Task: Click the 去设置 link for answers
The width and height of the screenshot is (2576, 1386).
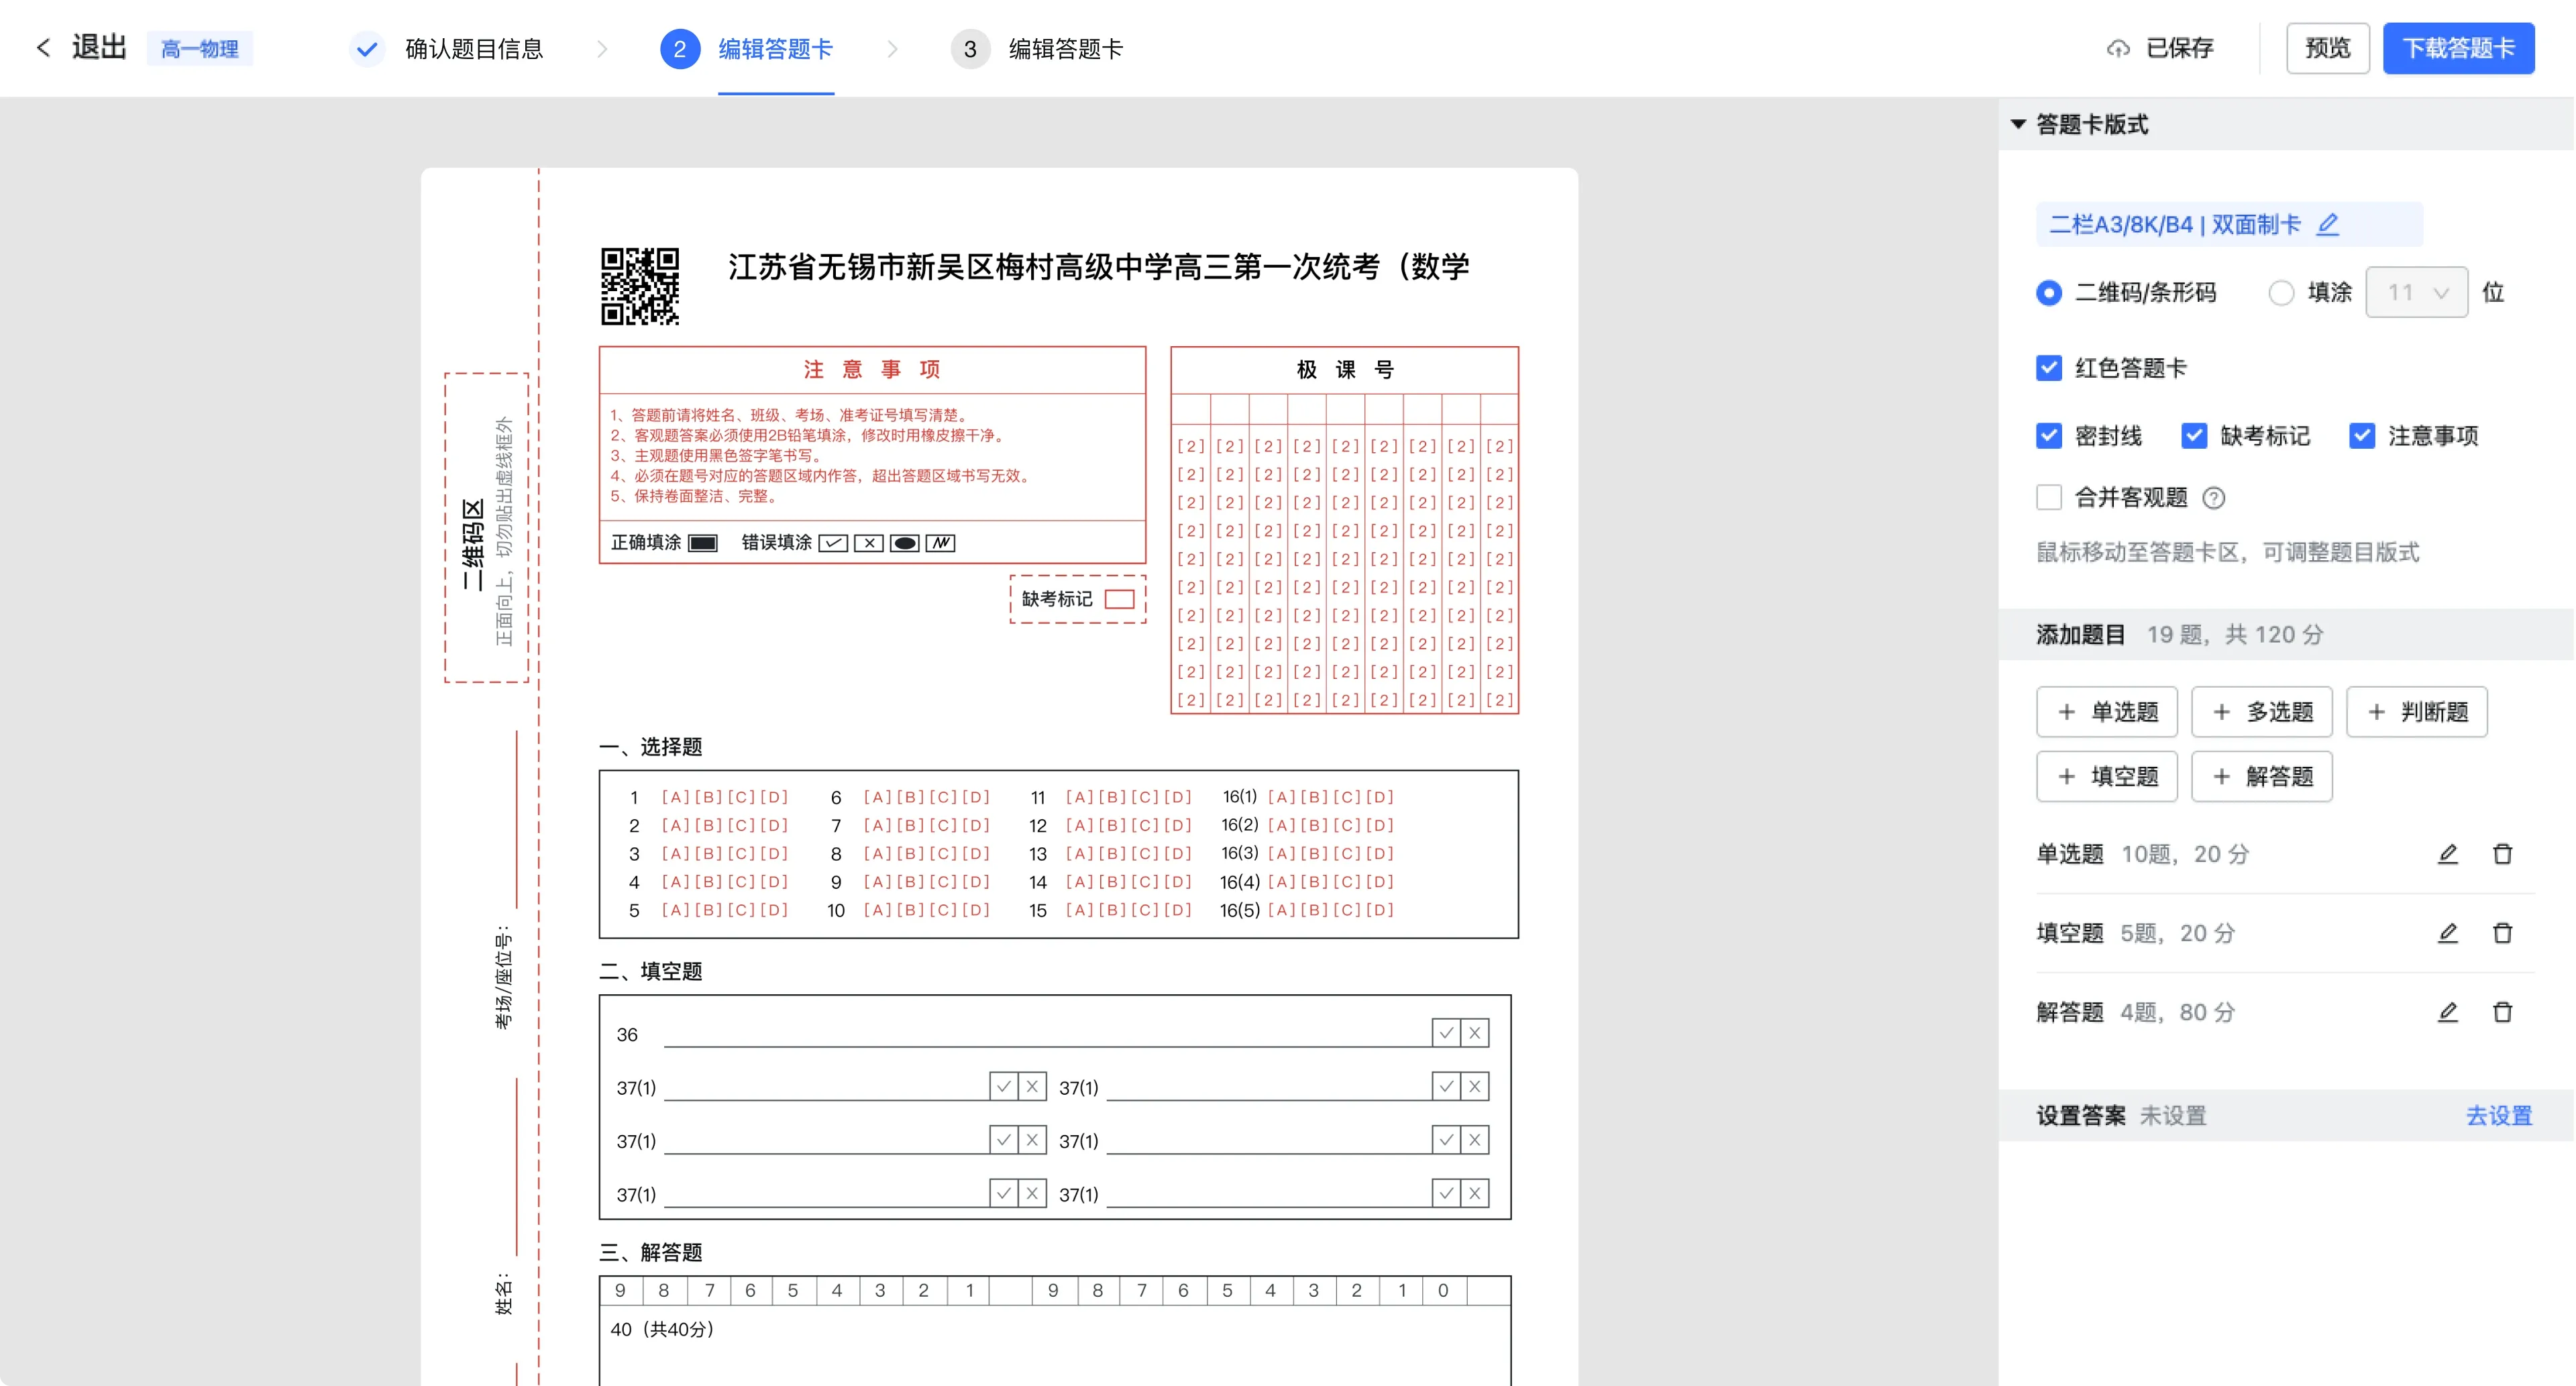Action: [2499, 1116]
